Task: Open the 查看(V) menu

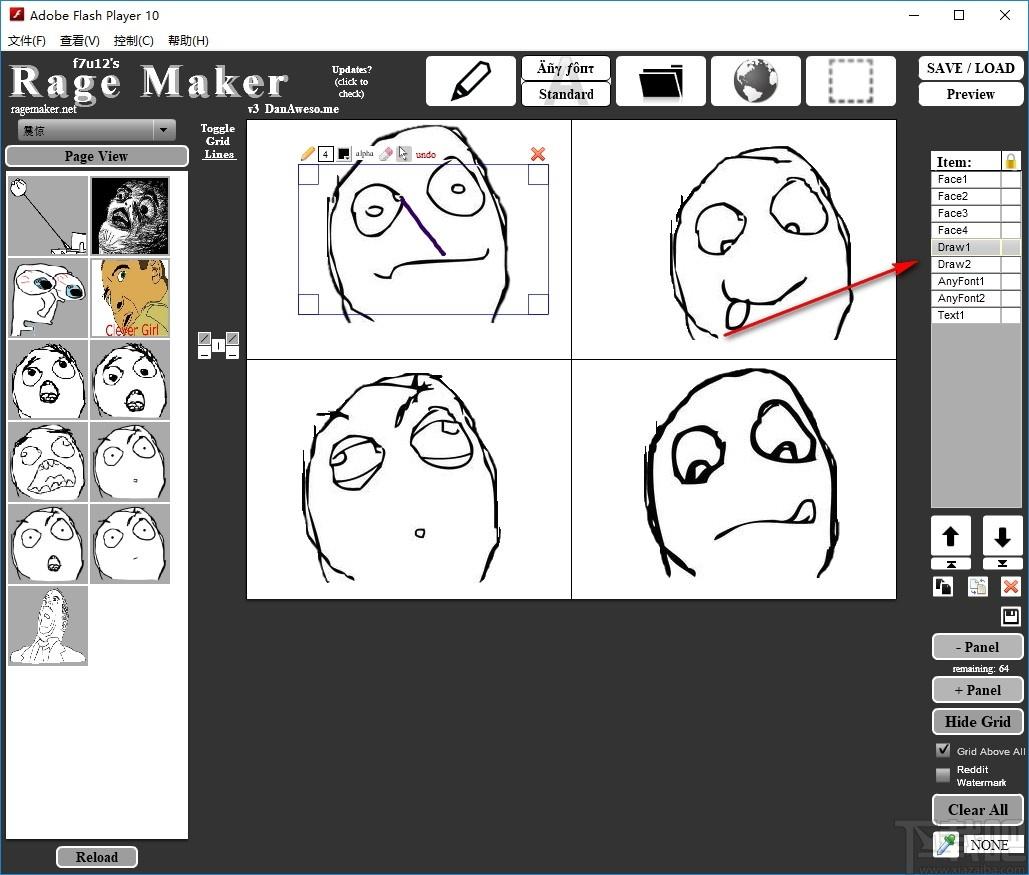Action: [x=80, y=41]
